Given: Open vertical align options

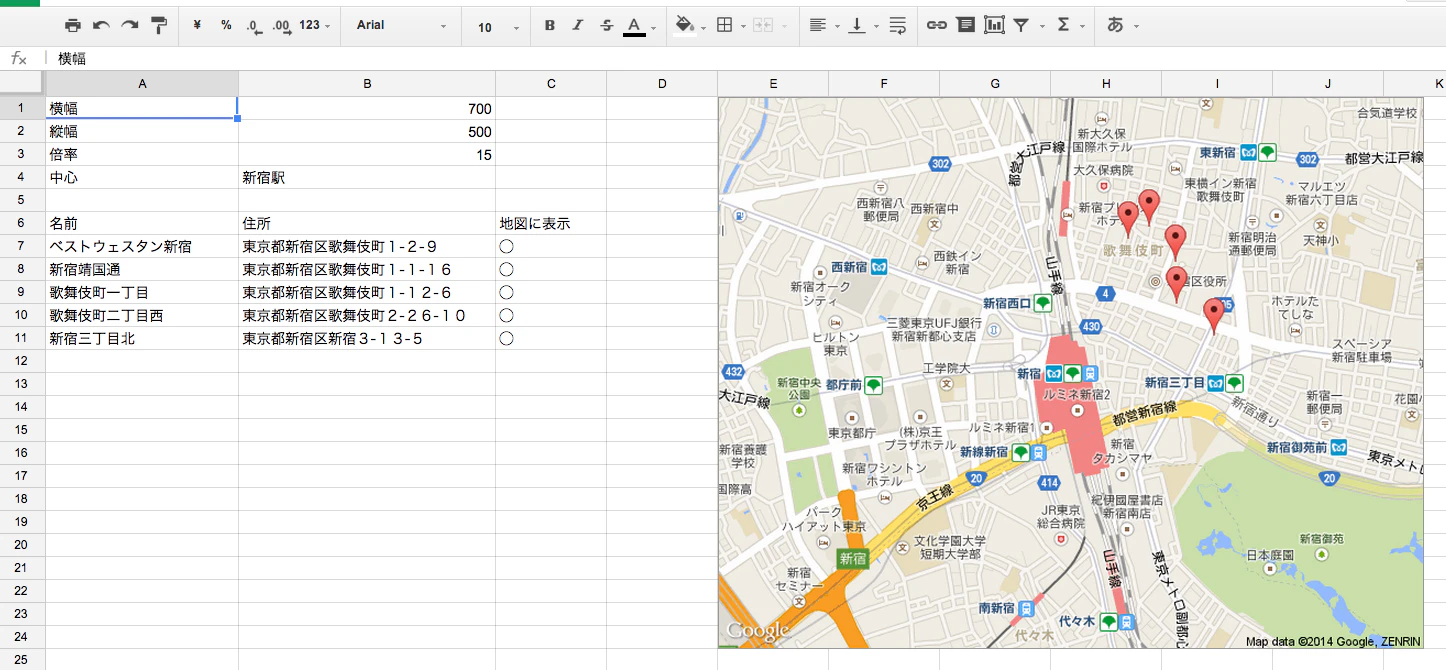Looking at the screenshot, I should [x=863, y=26].
